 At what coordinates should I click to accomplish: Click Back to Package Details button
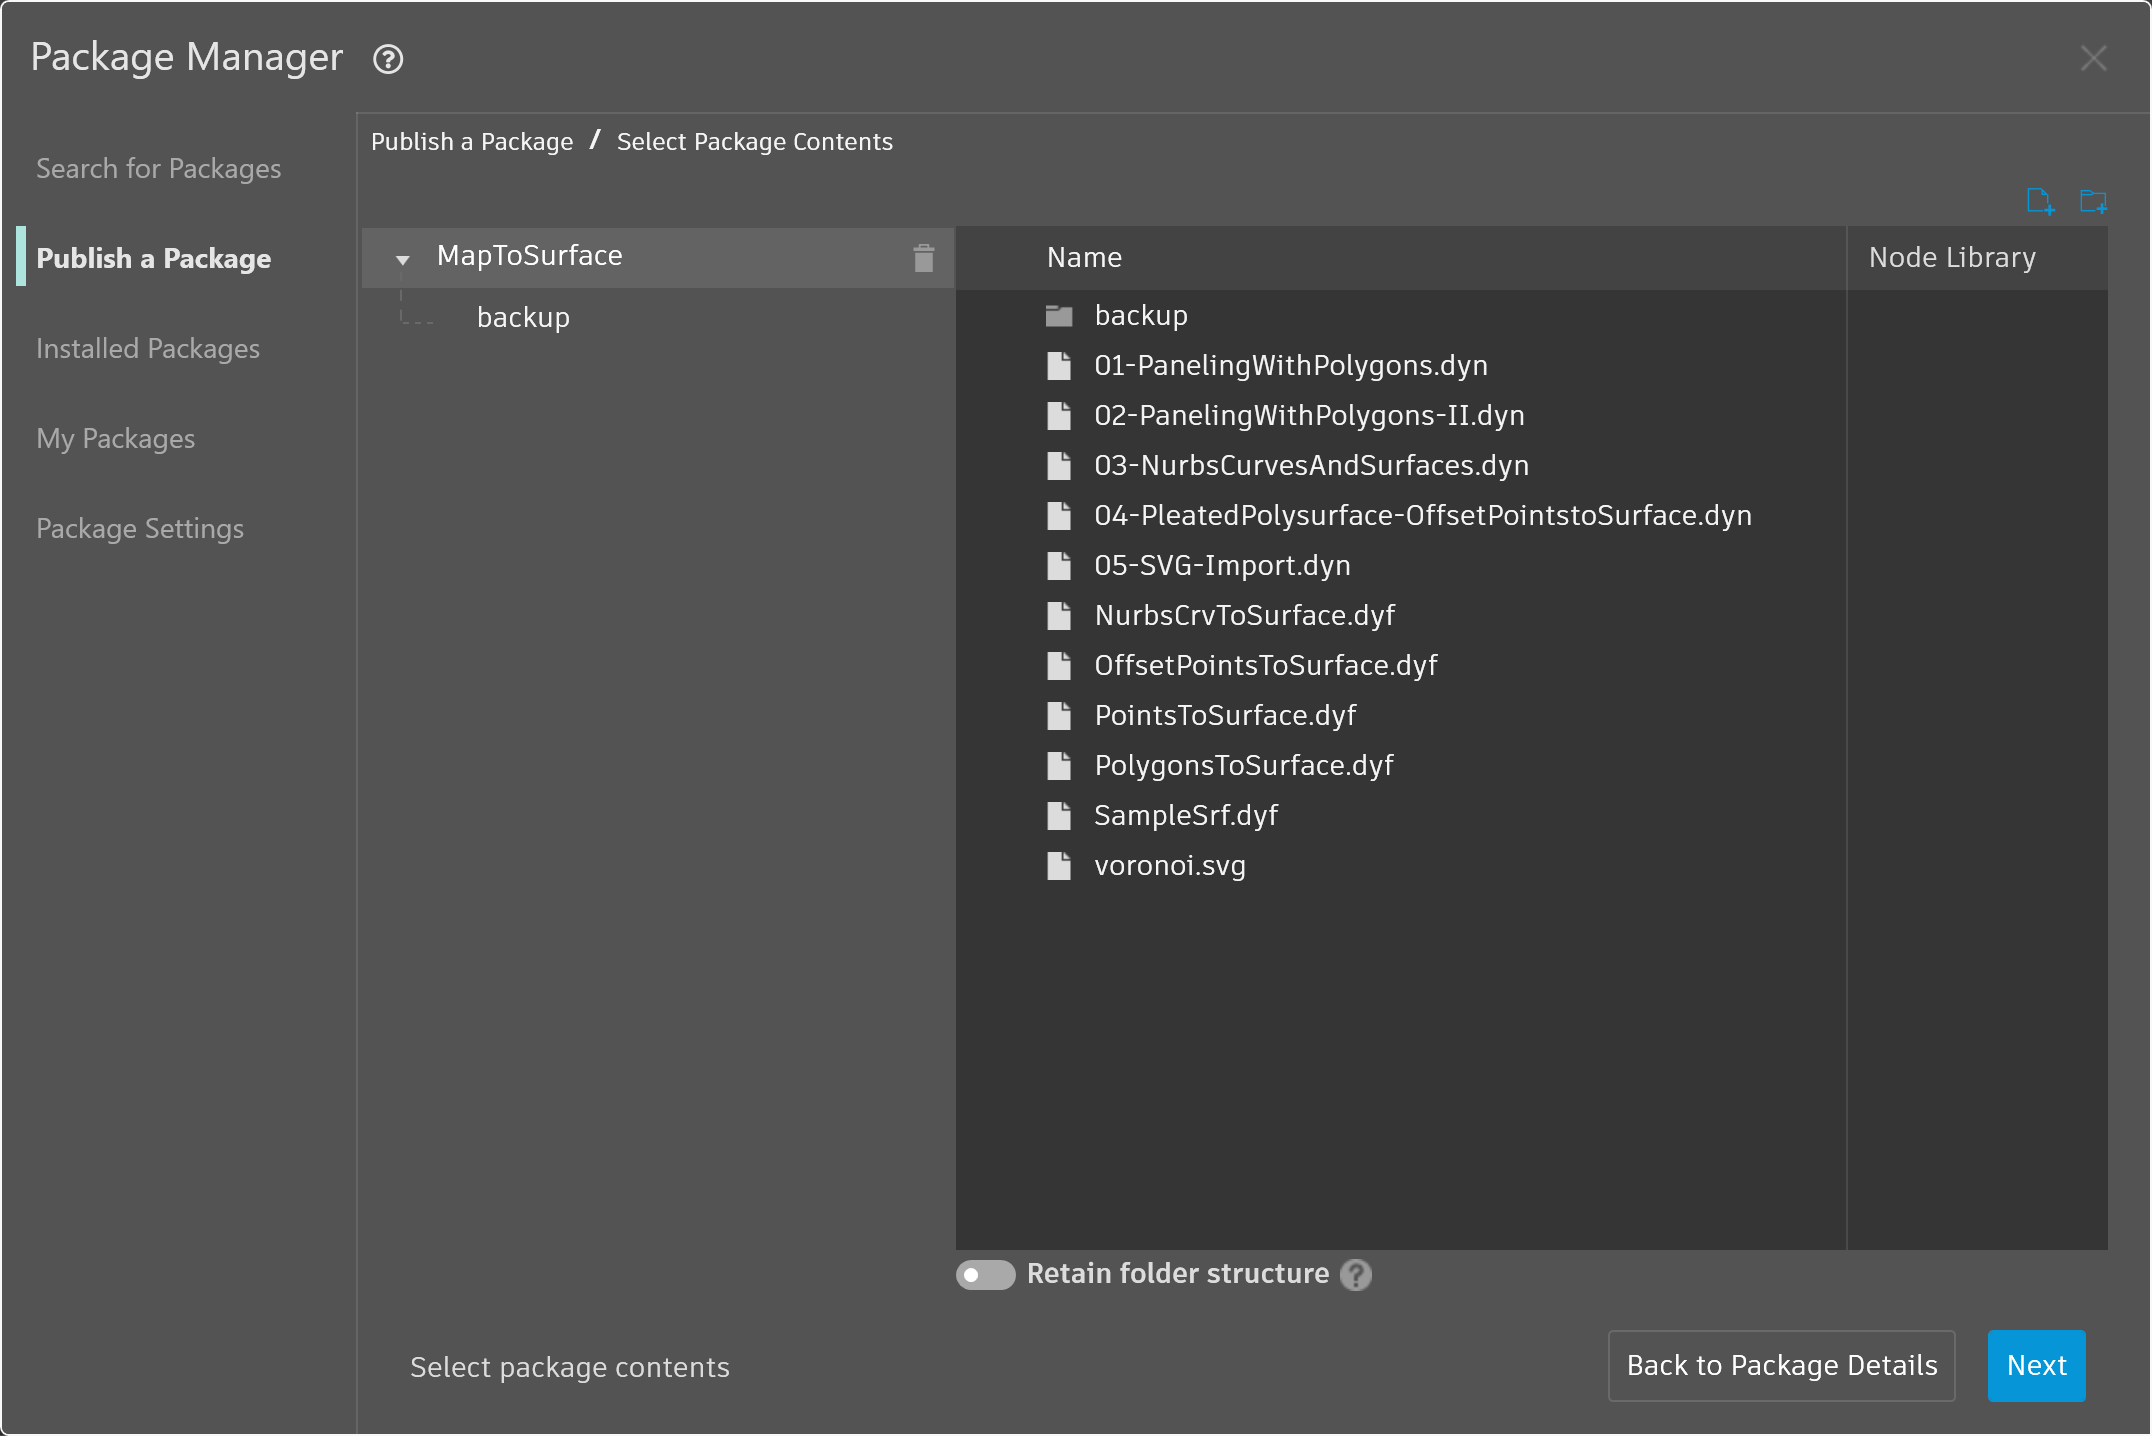coord(1781,1365)
